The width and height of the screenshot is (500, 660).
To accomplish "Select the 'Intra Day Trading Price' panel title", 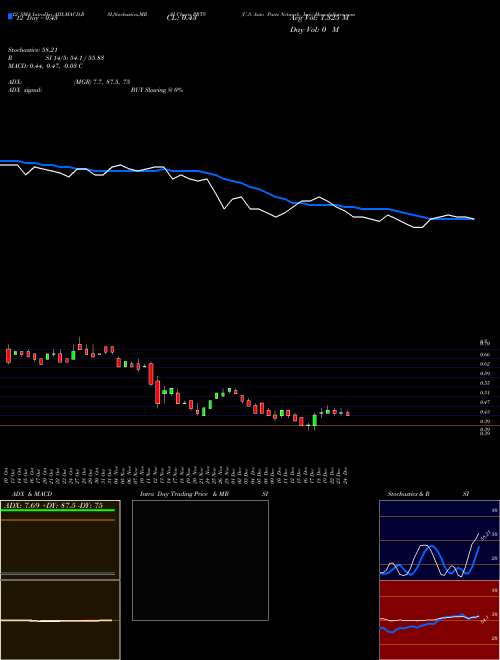I will pyautogui.click(x=174, y=494).
